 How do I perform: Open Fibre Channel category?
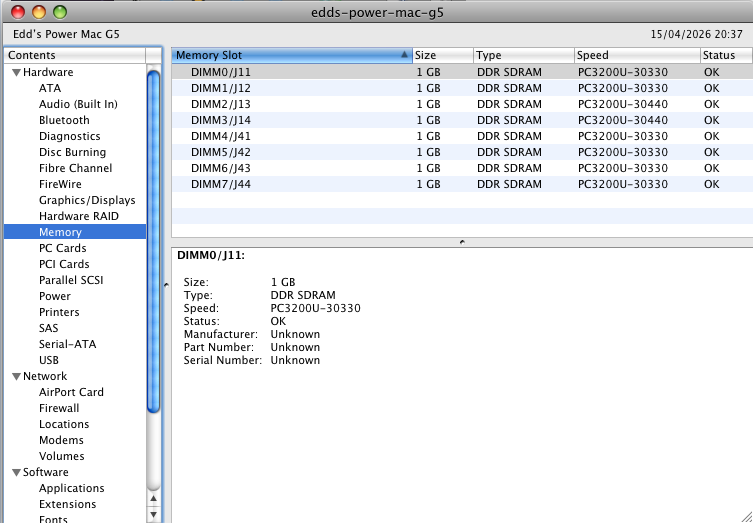[75, 168]
